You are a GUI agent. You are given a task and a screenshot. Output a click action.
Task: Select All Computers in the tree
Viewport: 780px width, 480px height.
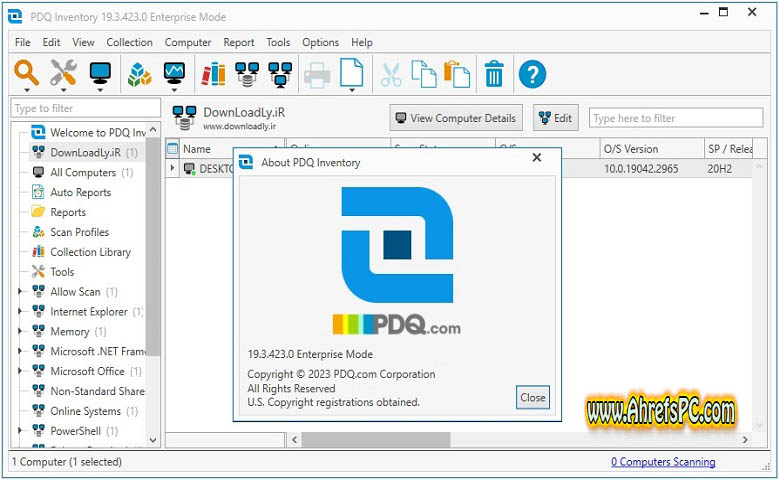(82, 172)
